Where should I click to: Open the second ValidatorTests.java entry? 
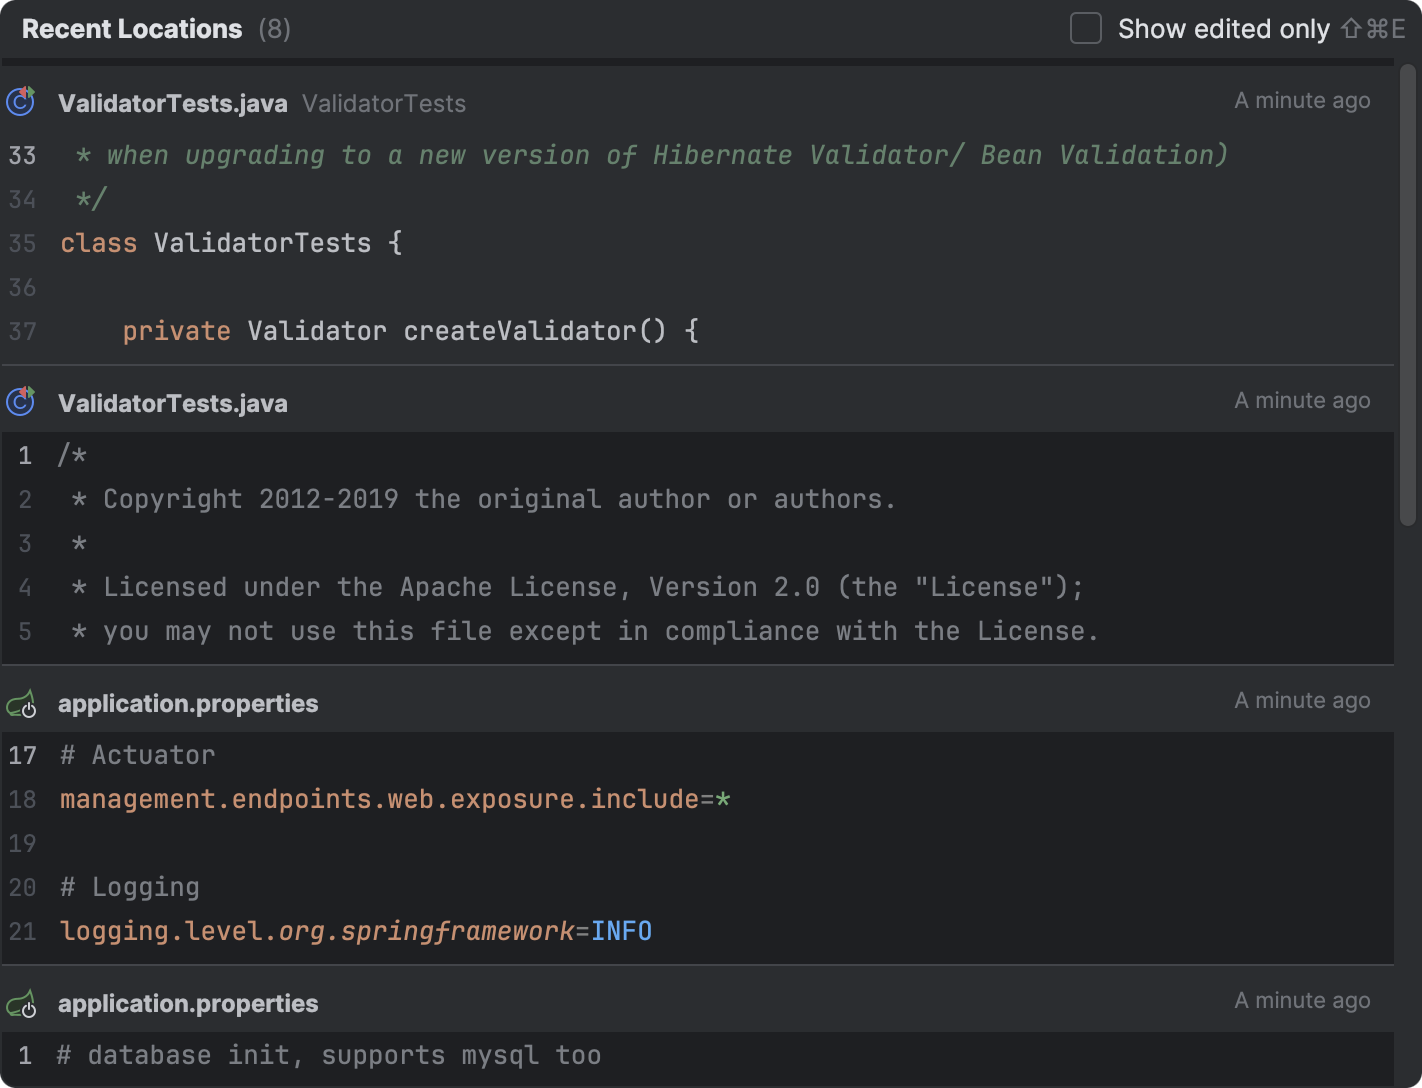point(172,403)
